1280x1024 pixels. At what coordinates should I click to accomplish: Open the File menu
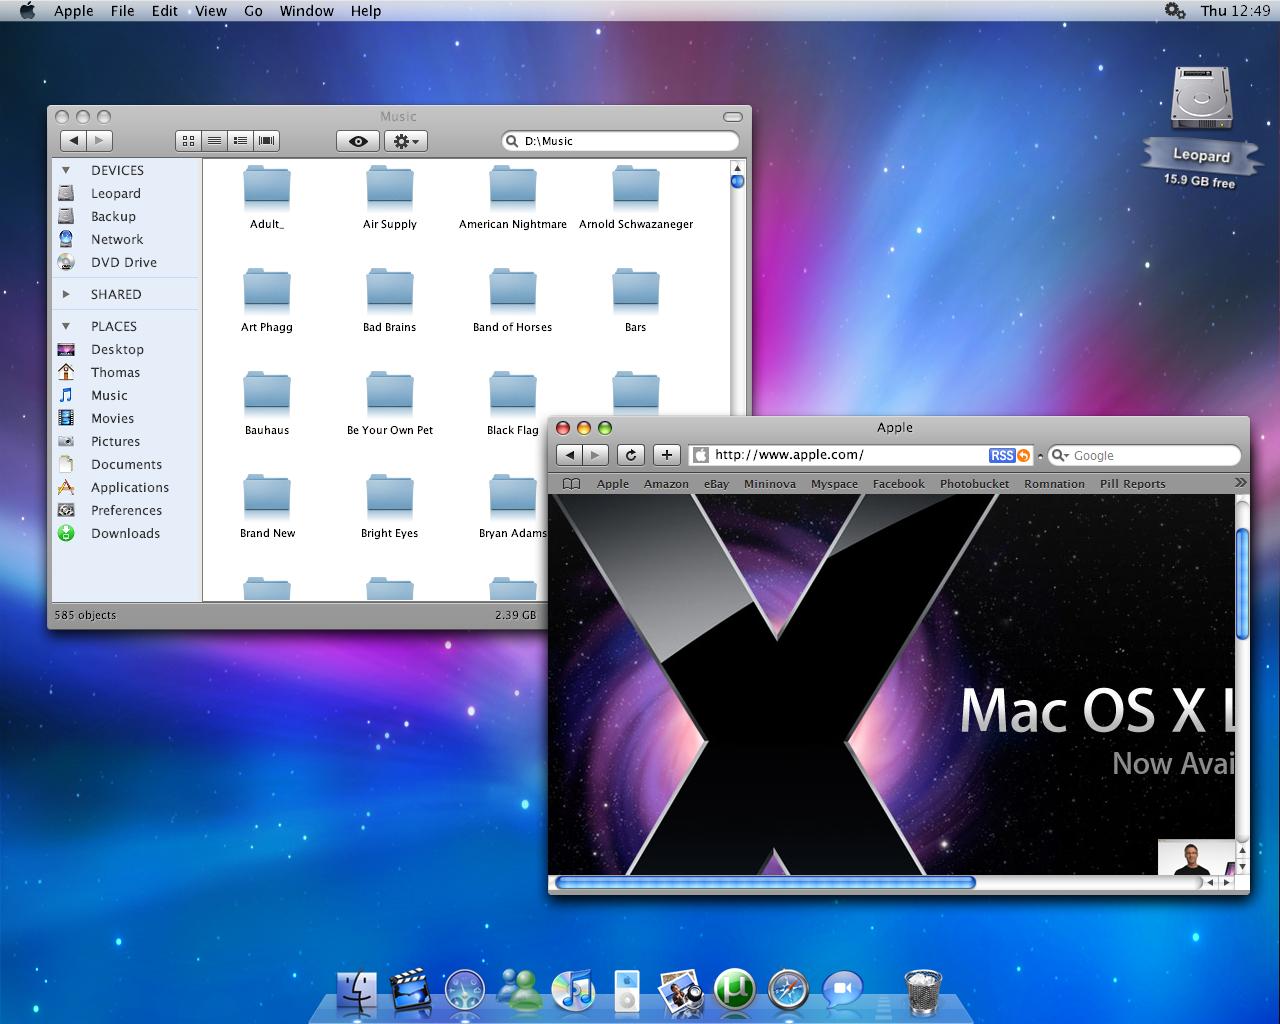tap(123, 11)
